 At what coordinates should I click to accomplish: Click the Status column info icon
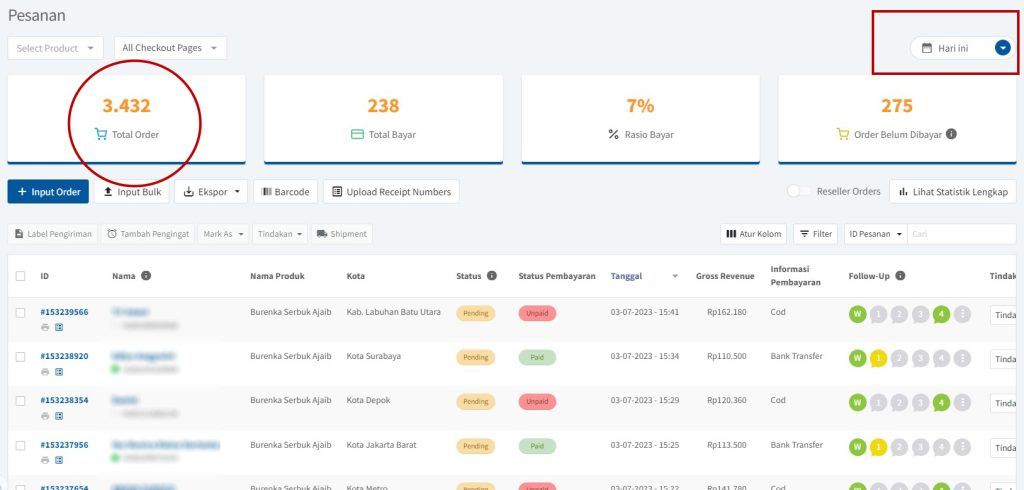tap(492, 276)
